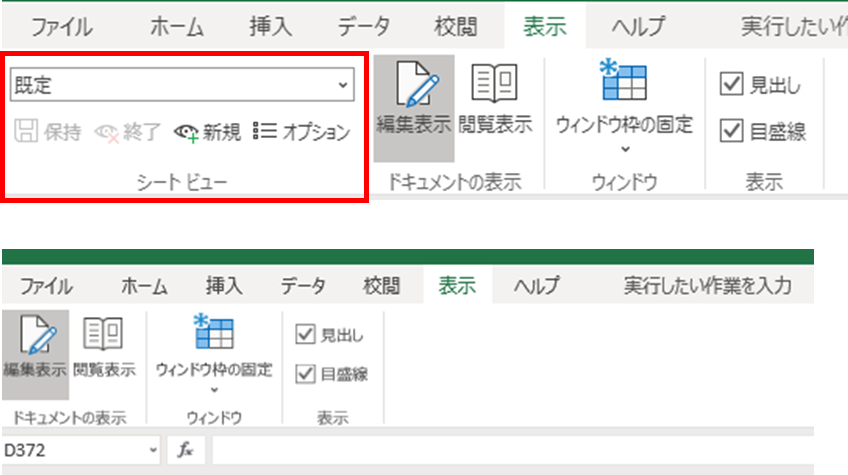Click the 終了 sheet view button
The width and height of the screenshot is (848, 475).
point(128,132)
